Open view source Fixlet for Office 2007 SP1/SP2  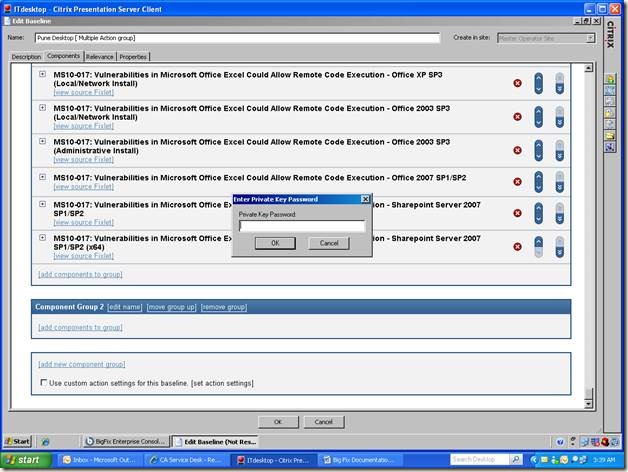coord(84,187)
